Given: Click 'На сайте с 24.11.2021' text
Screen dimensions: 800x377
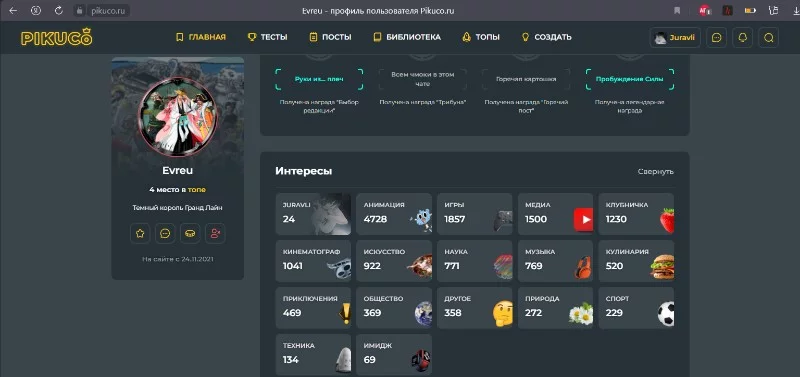Looking at the screenshot, I should tap(178, 259).
